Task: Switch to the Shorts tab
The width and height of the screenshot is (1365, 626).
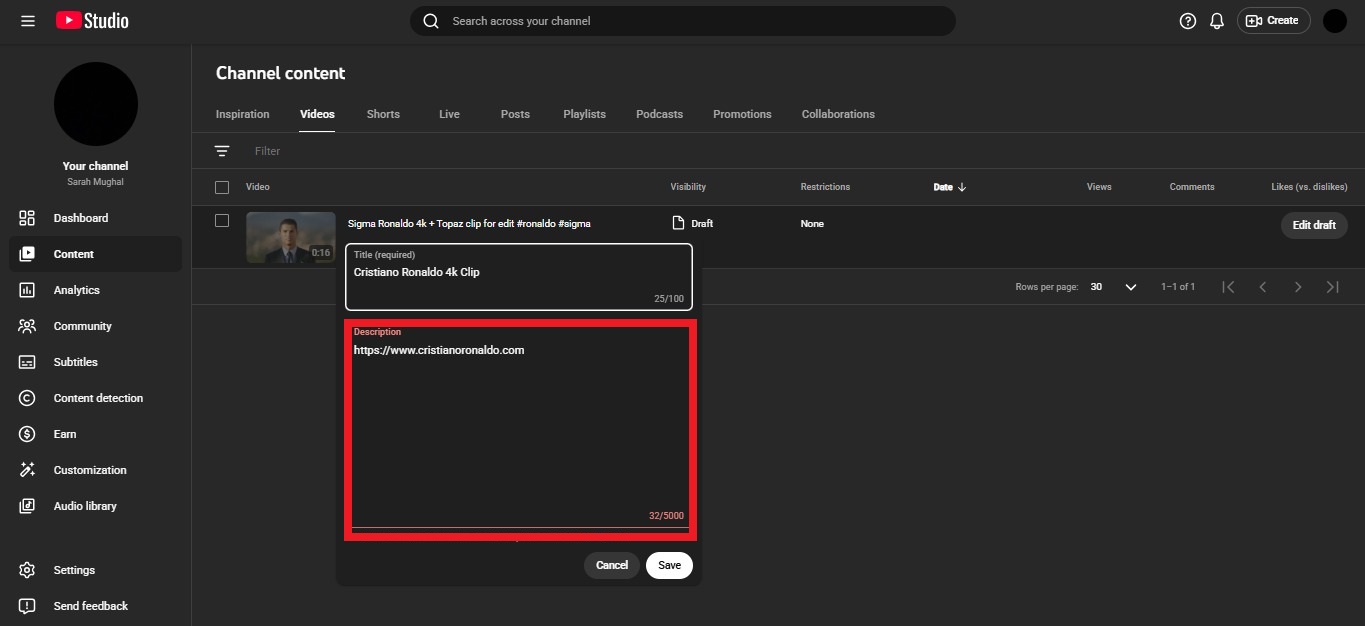Action: [x=382, y=114]
